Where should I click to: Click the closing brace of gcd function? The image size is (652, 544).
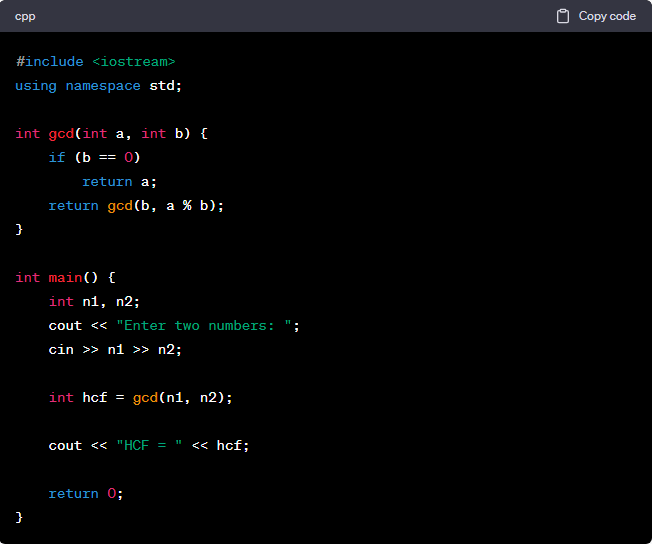(19, 230)
